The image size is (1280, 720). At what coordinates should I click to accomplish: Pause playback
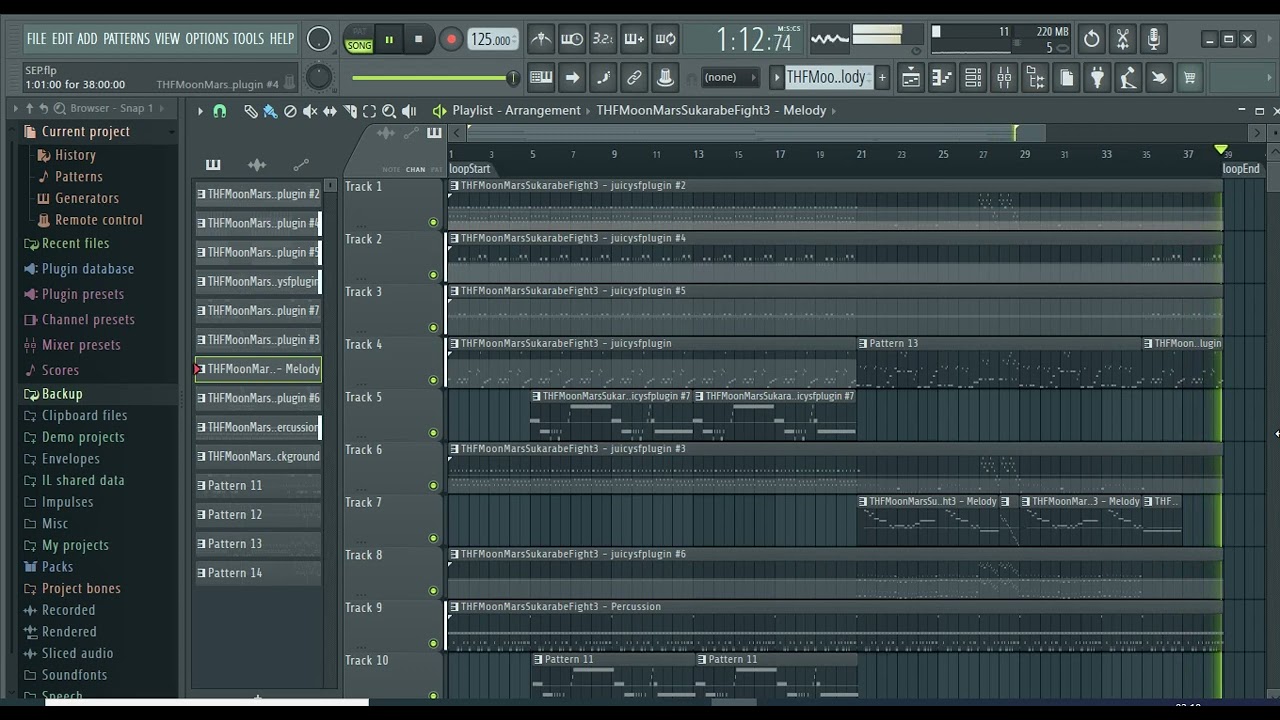(x=389, y=40)
